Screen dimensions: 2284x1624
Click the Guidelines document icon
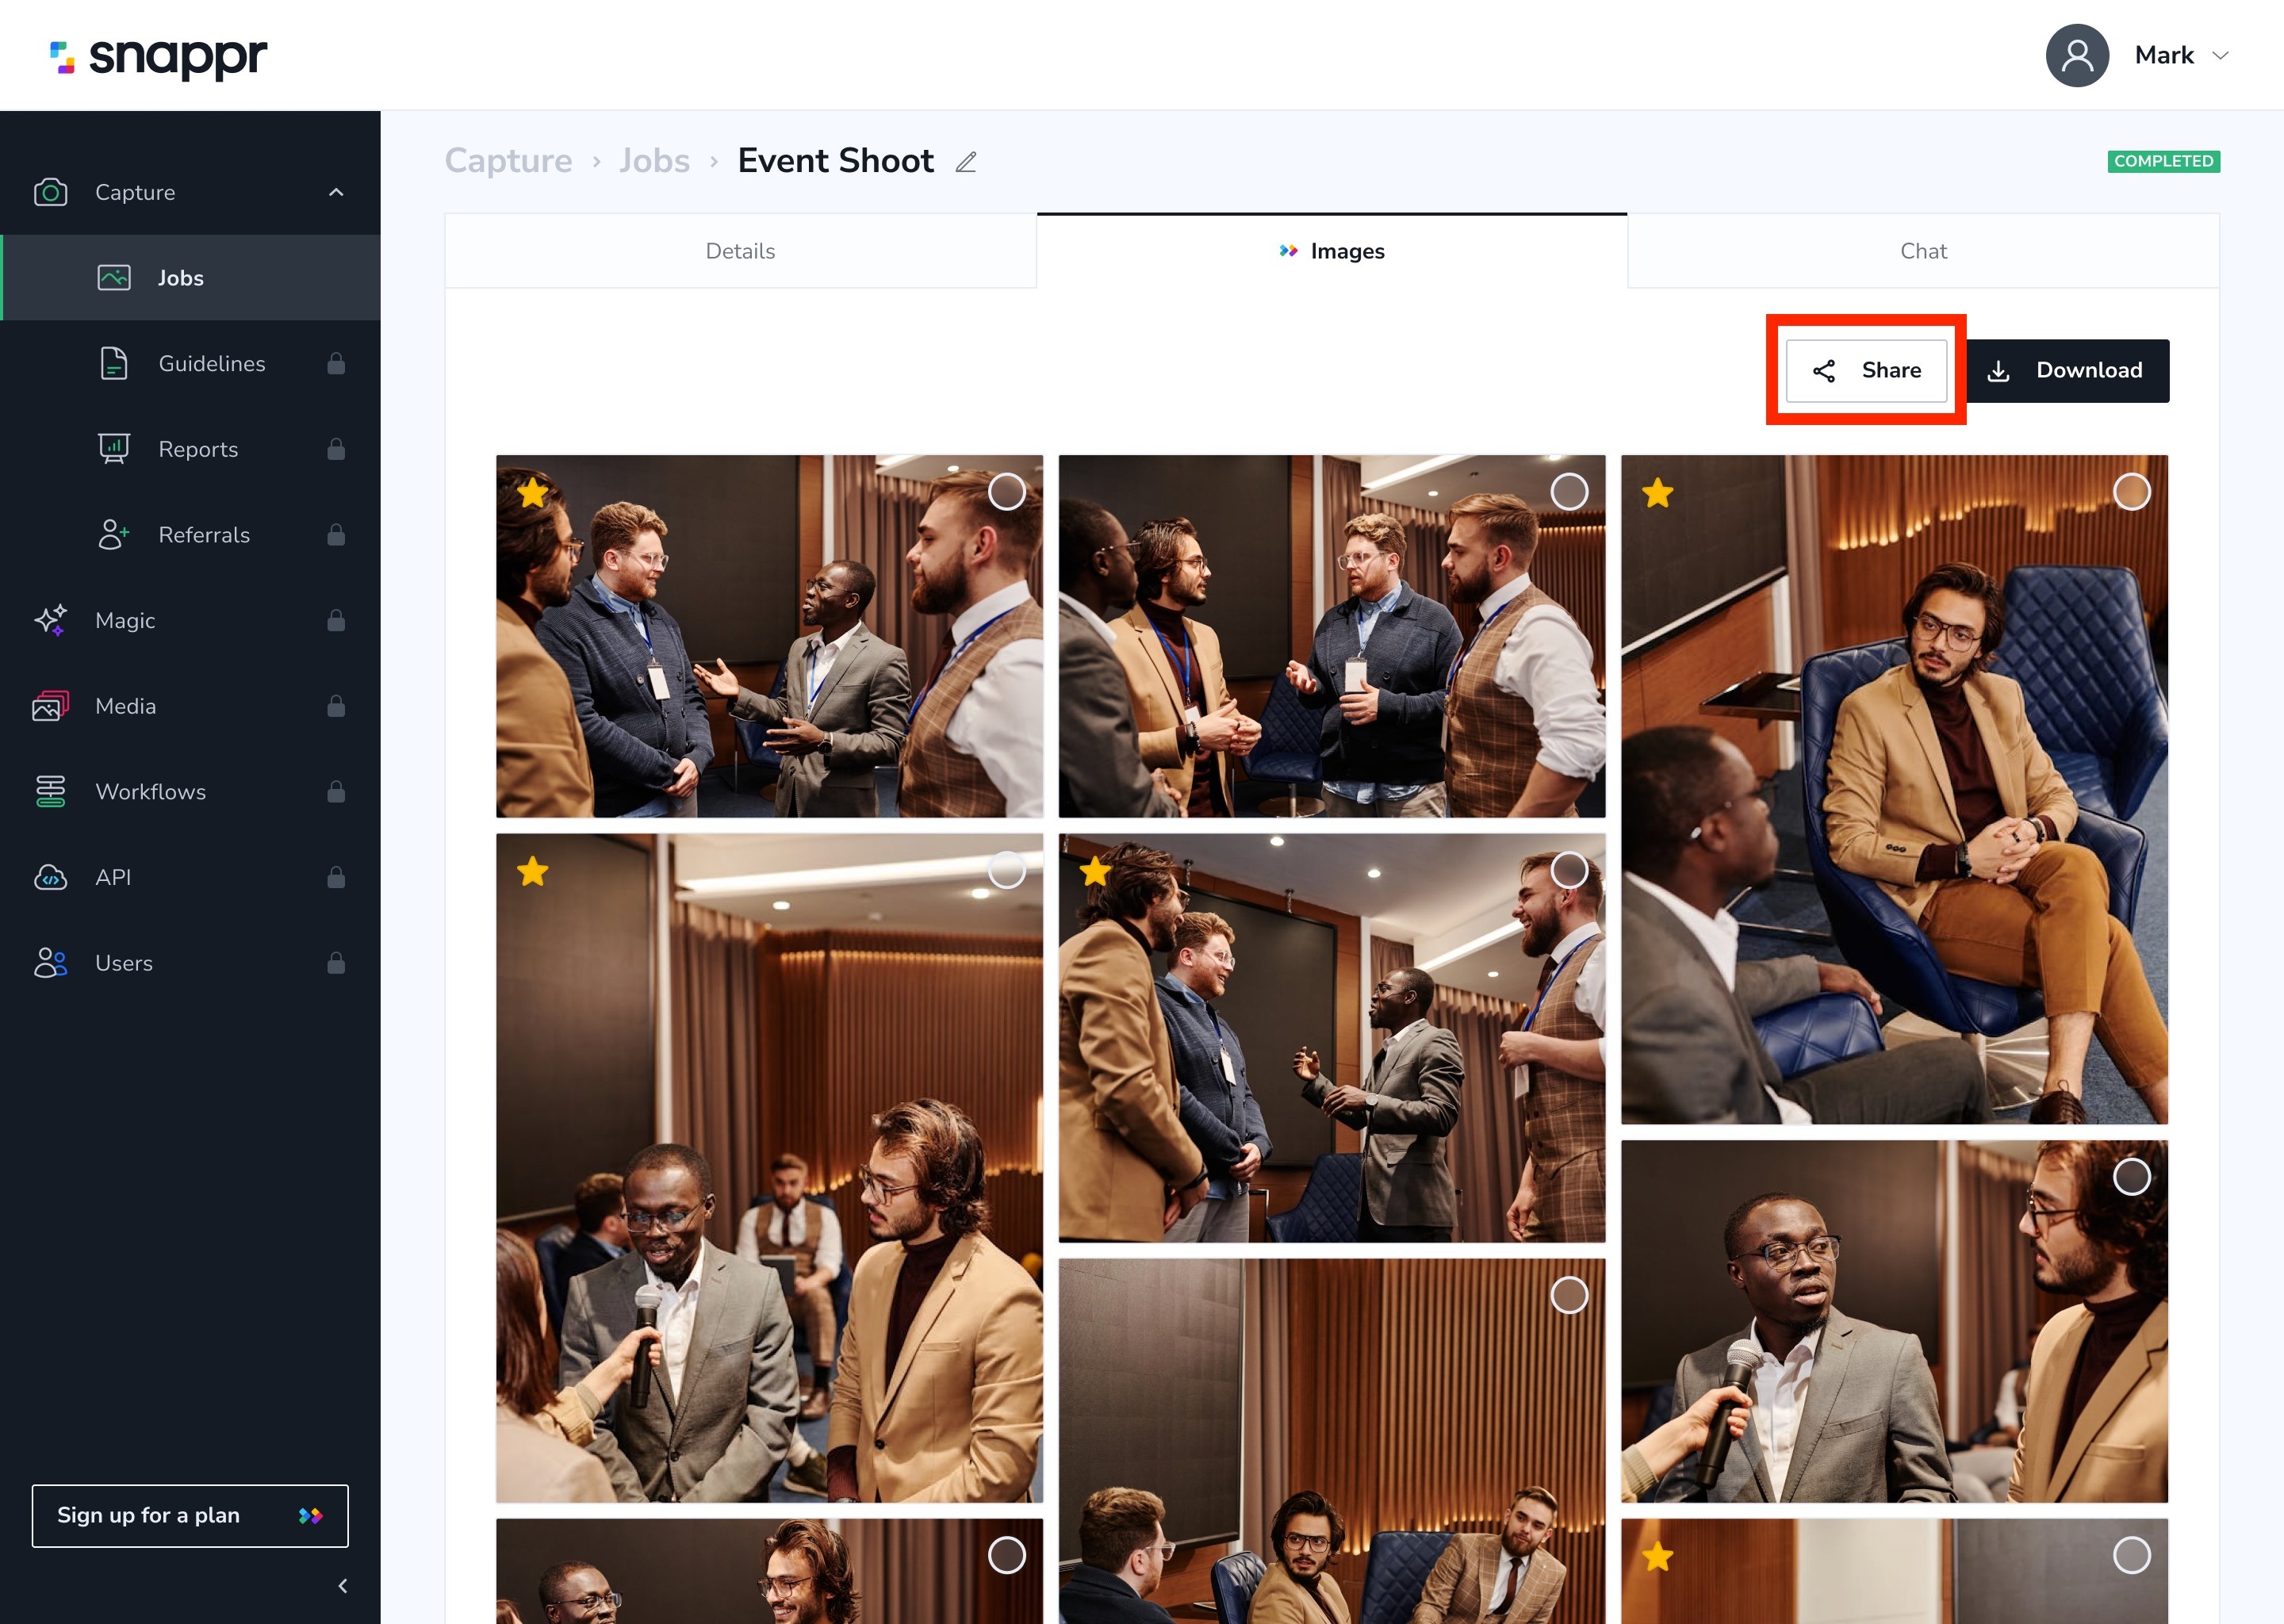pyautogui.click(x=114, y=363)
